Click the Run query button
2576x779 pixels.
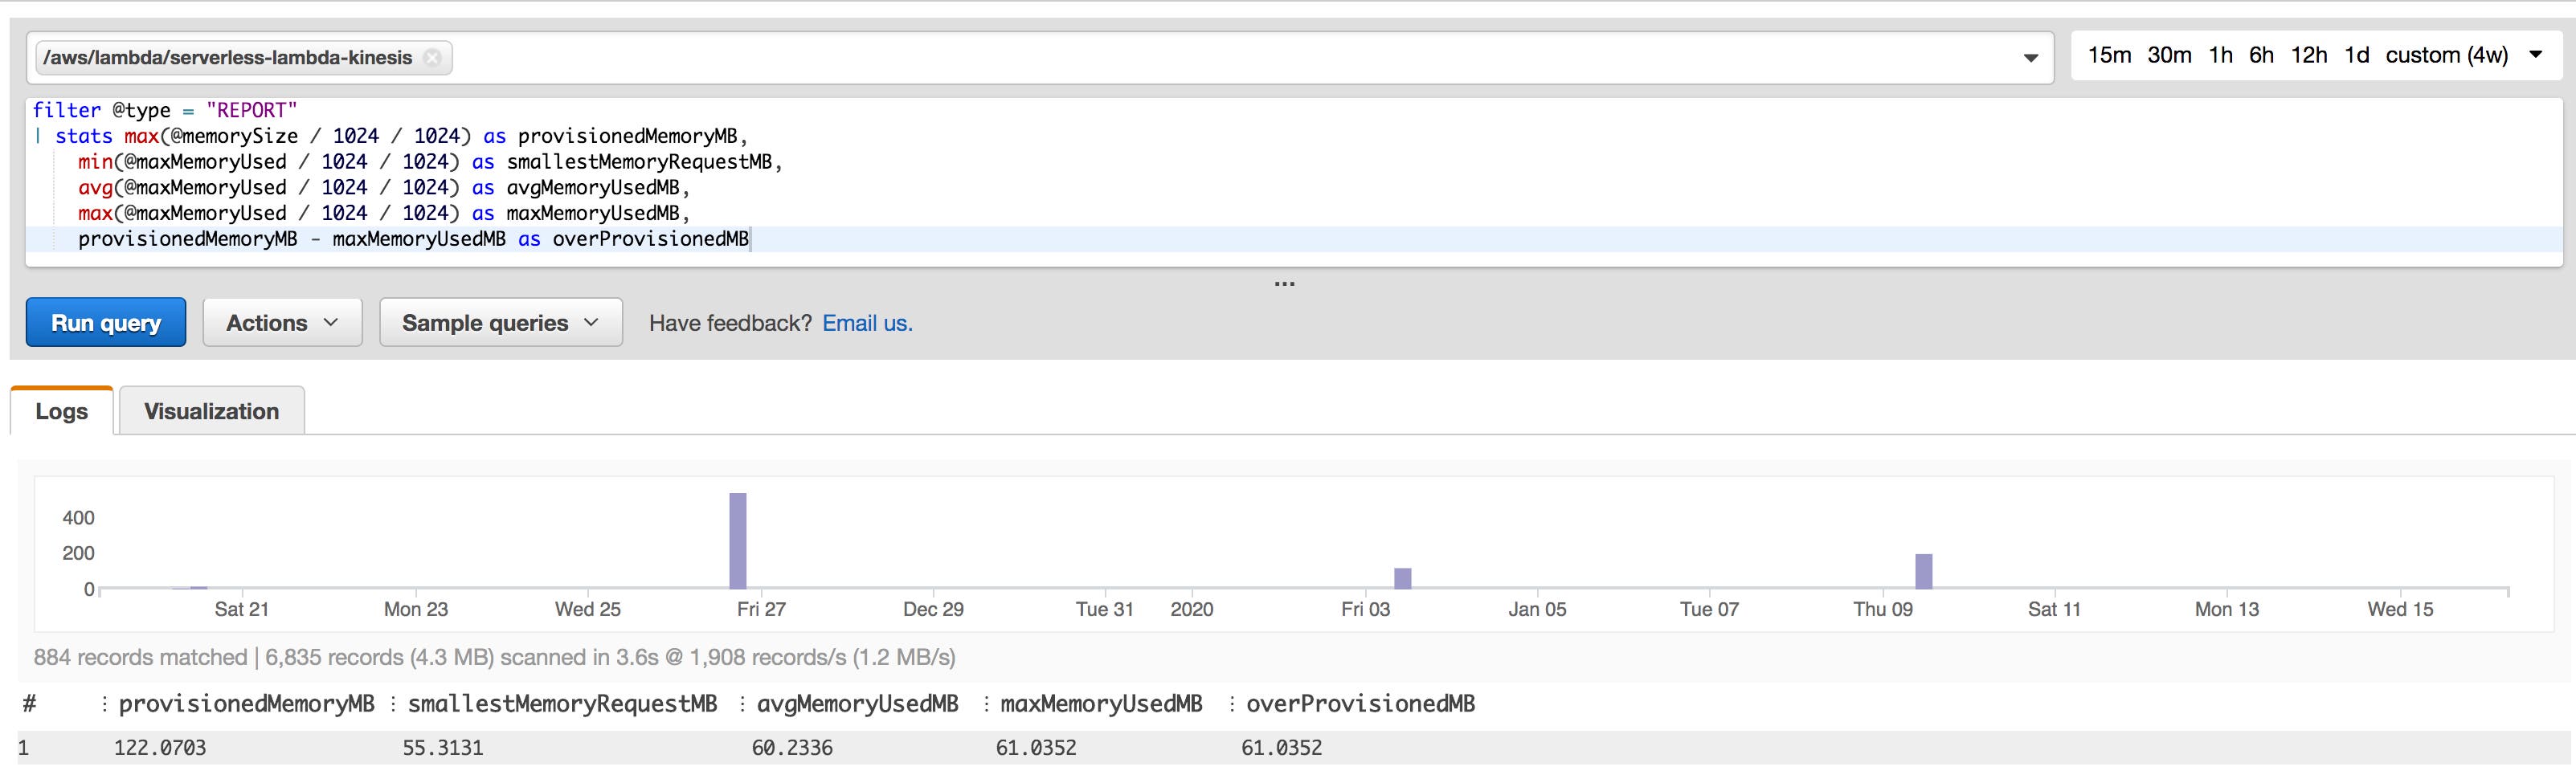105,322
